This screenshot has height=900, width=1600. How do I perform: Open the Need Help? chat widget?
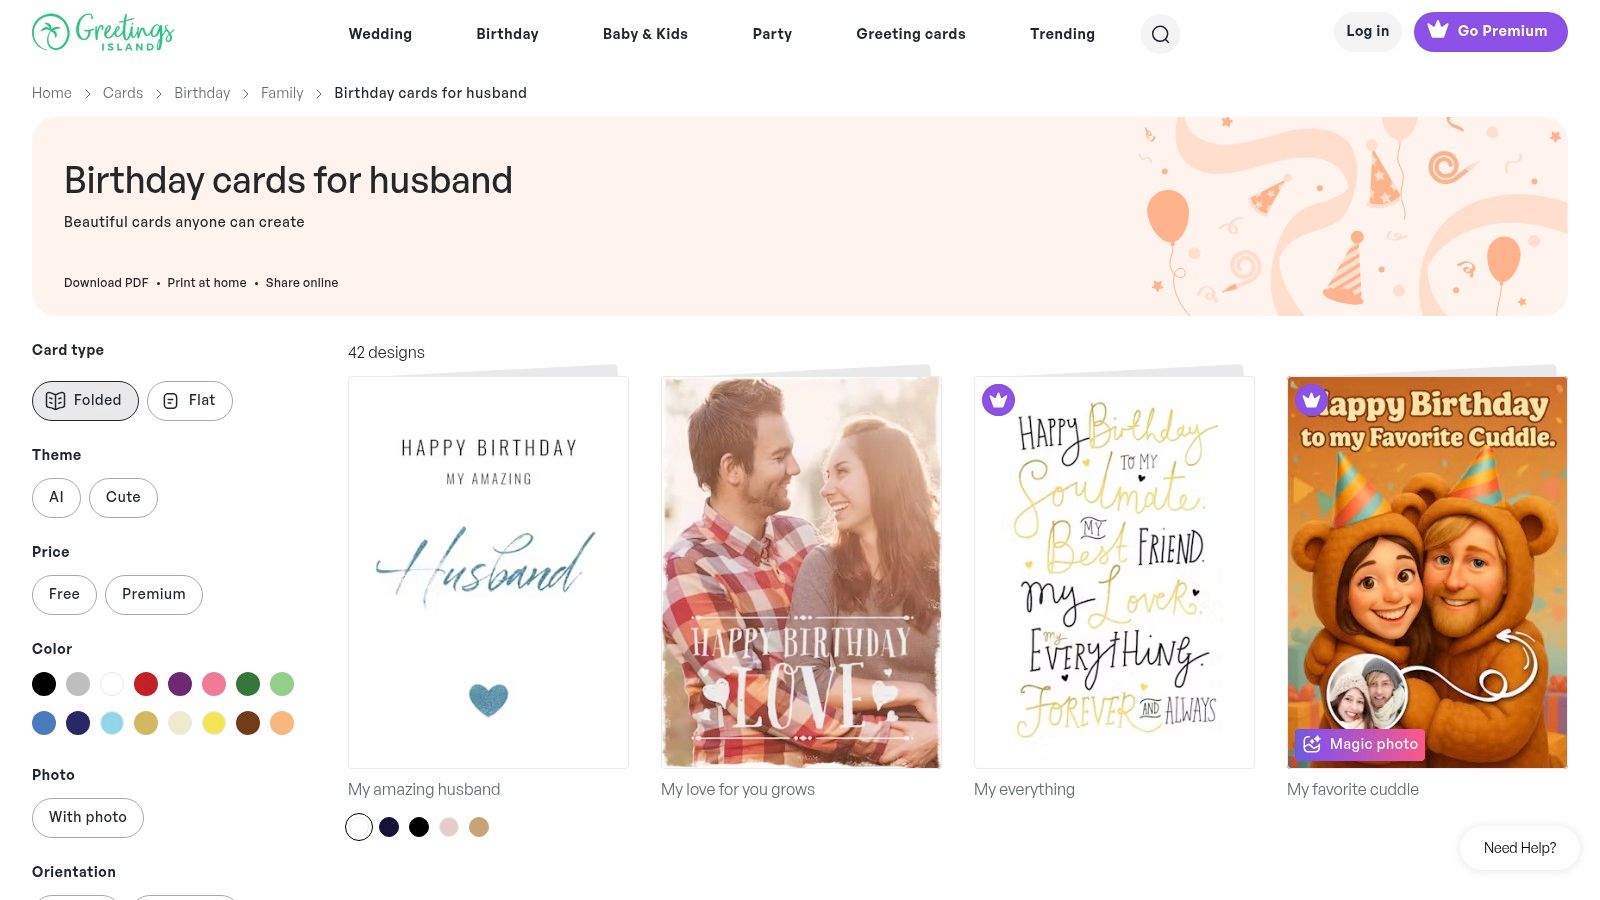click(x=1520, y=848)
